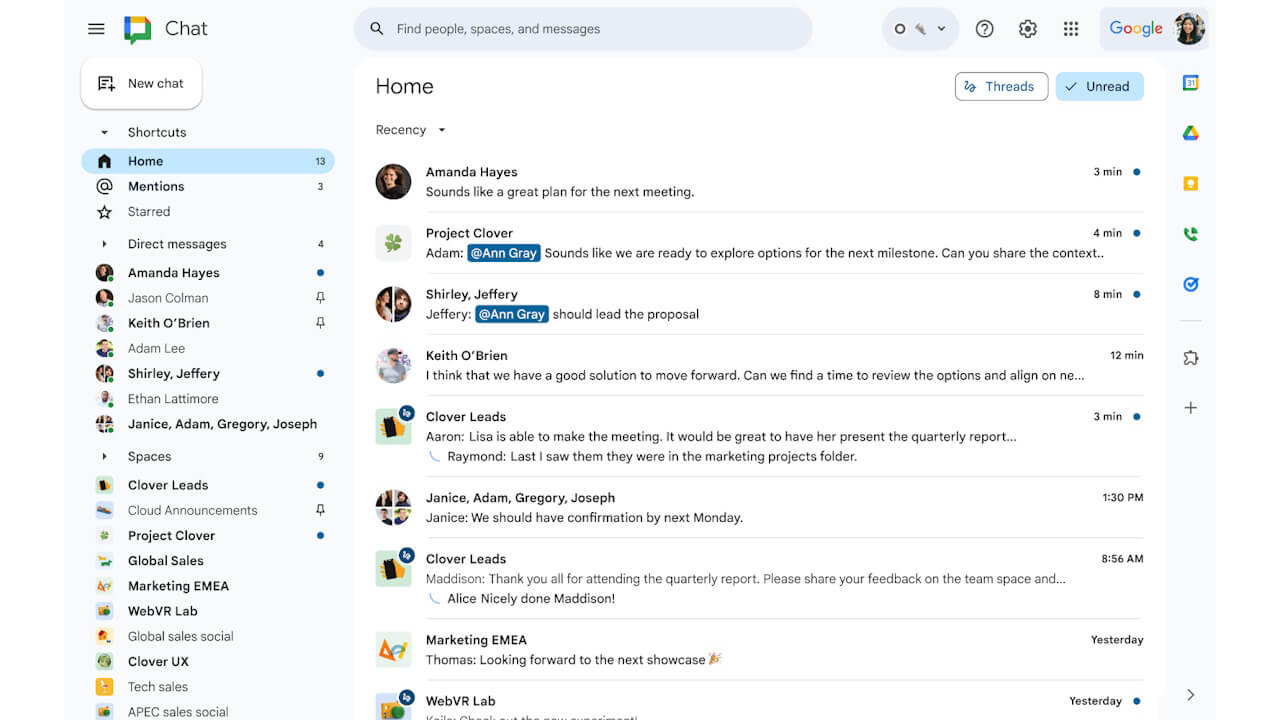Open the Google apps grid launcher
Image resolution: width=1280 pixels, height=720 pixels.
click(1071, 28)
